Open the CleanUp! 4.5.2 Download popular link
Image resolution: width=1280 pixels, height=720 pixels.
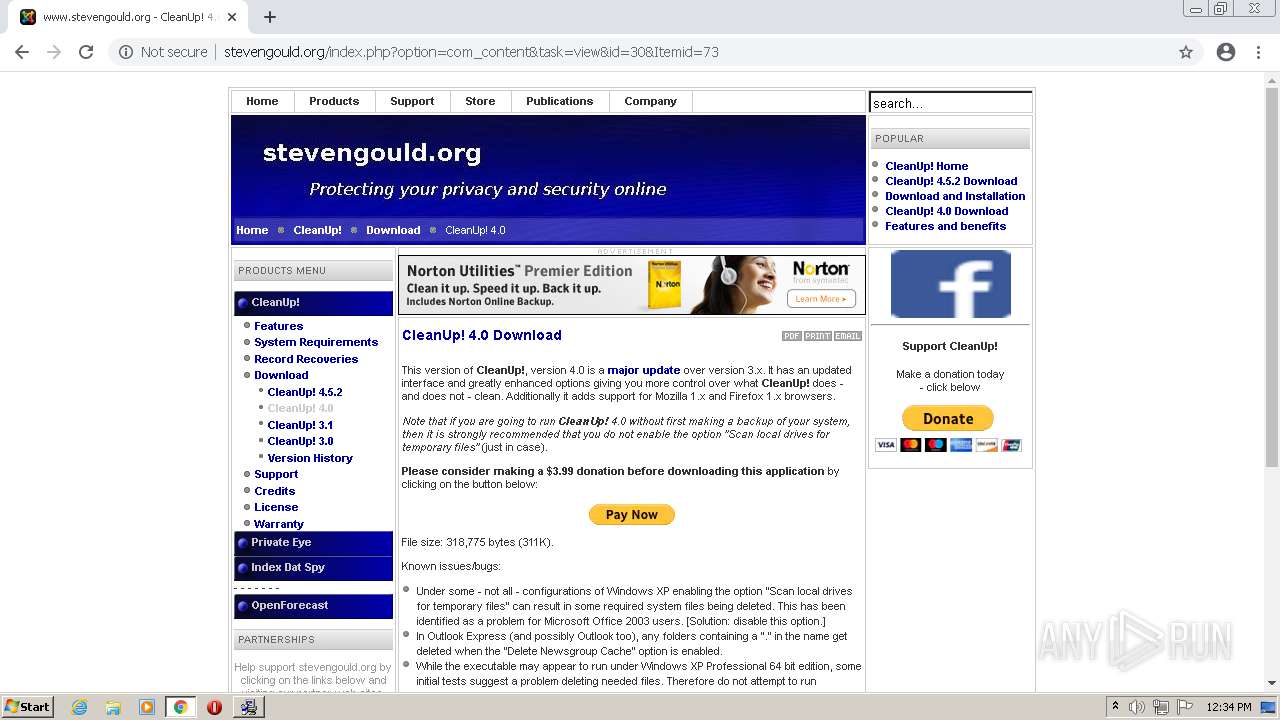pyautogui.click(x=951, y=181)
